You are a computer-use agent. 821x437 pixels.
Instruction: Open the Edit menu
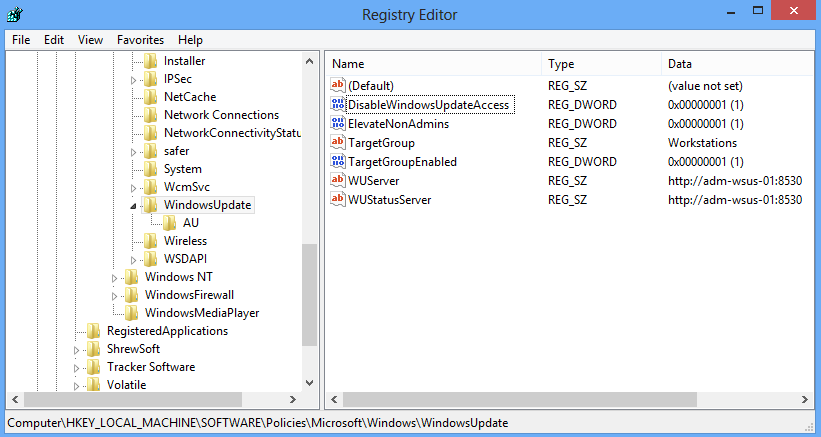pyautogui.click(x=54, y=40)
